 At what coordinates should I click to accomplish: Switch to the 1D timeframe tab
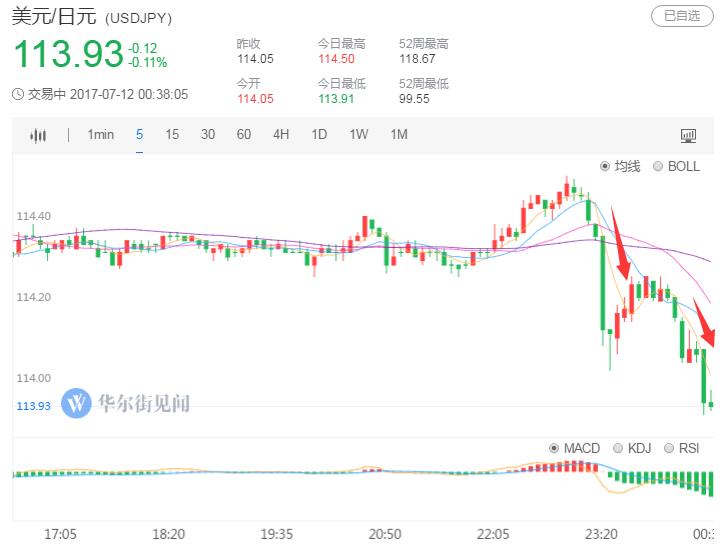pyautogui.click(x=319, y=134)
